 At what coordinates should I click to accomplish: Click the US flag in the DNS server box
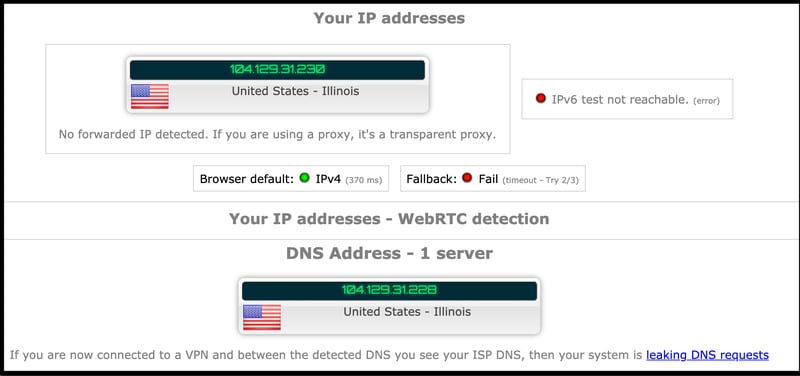click(262, 317)
